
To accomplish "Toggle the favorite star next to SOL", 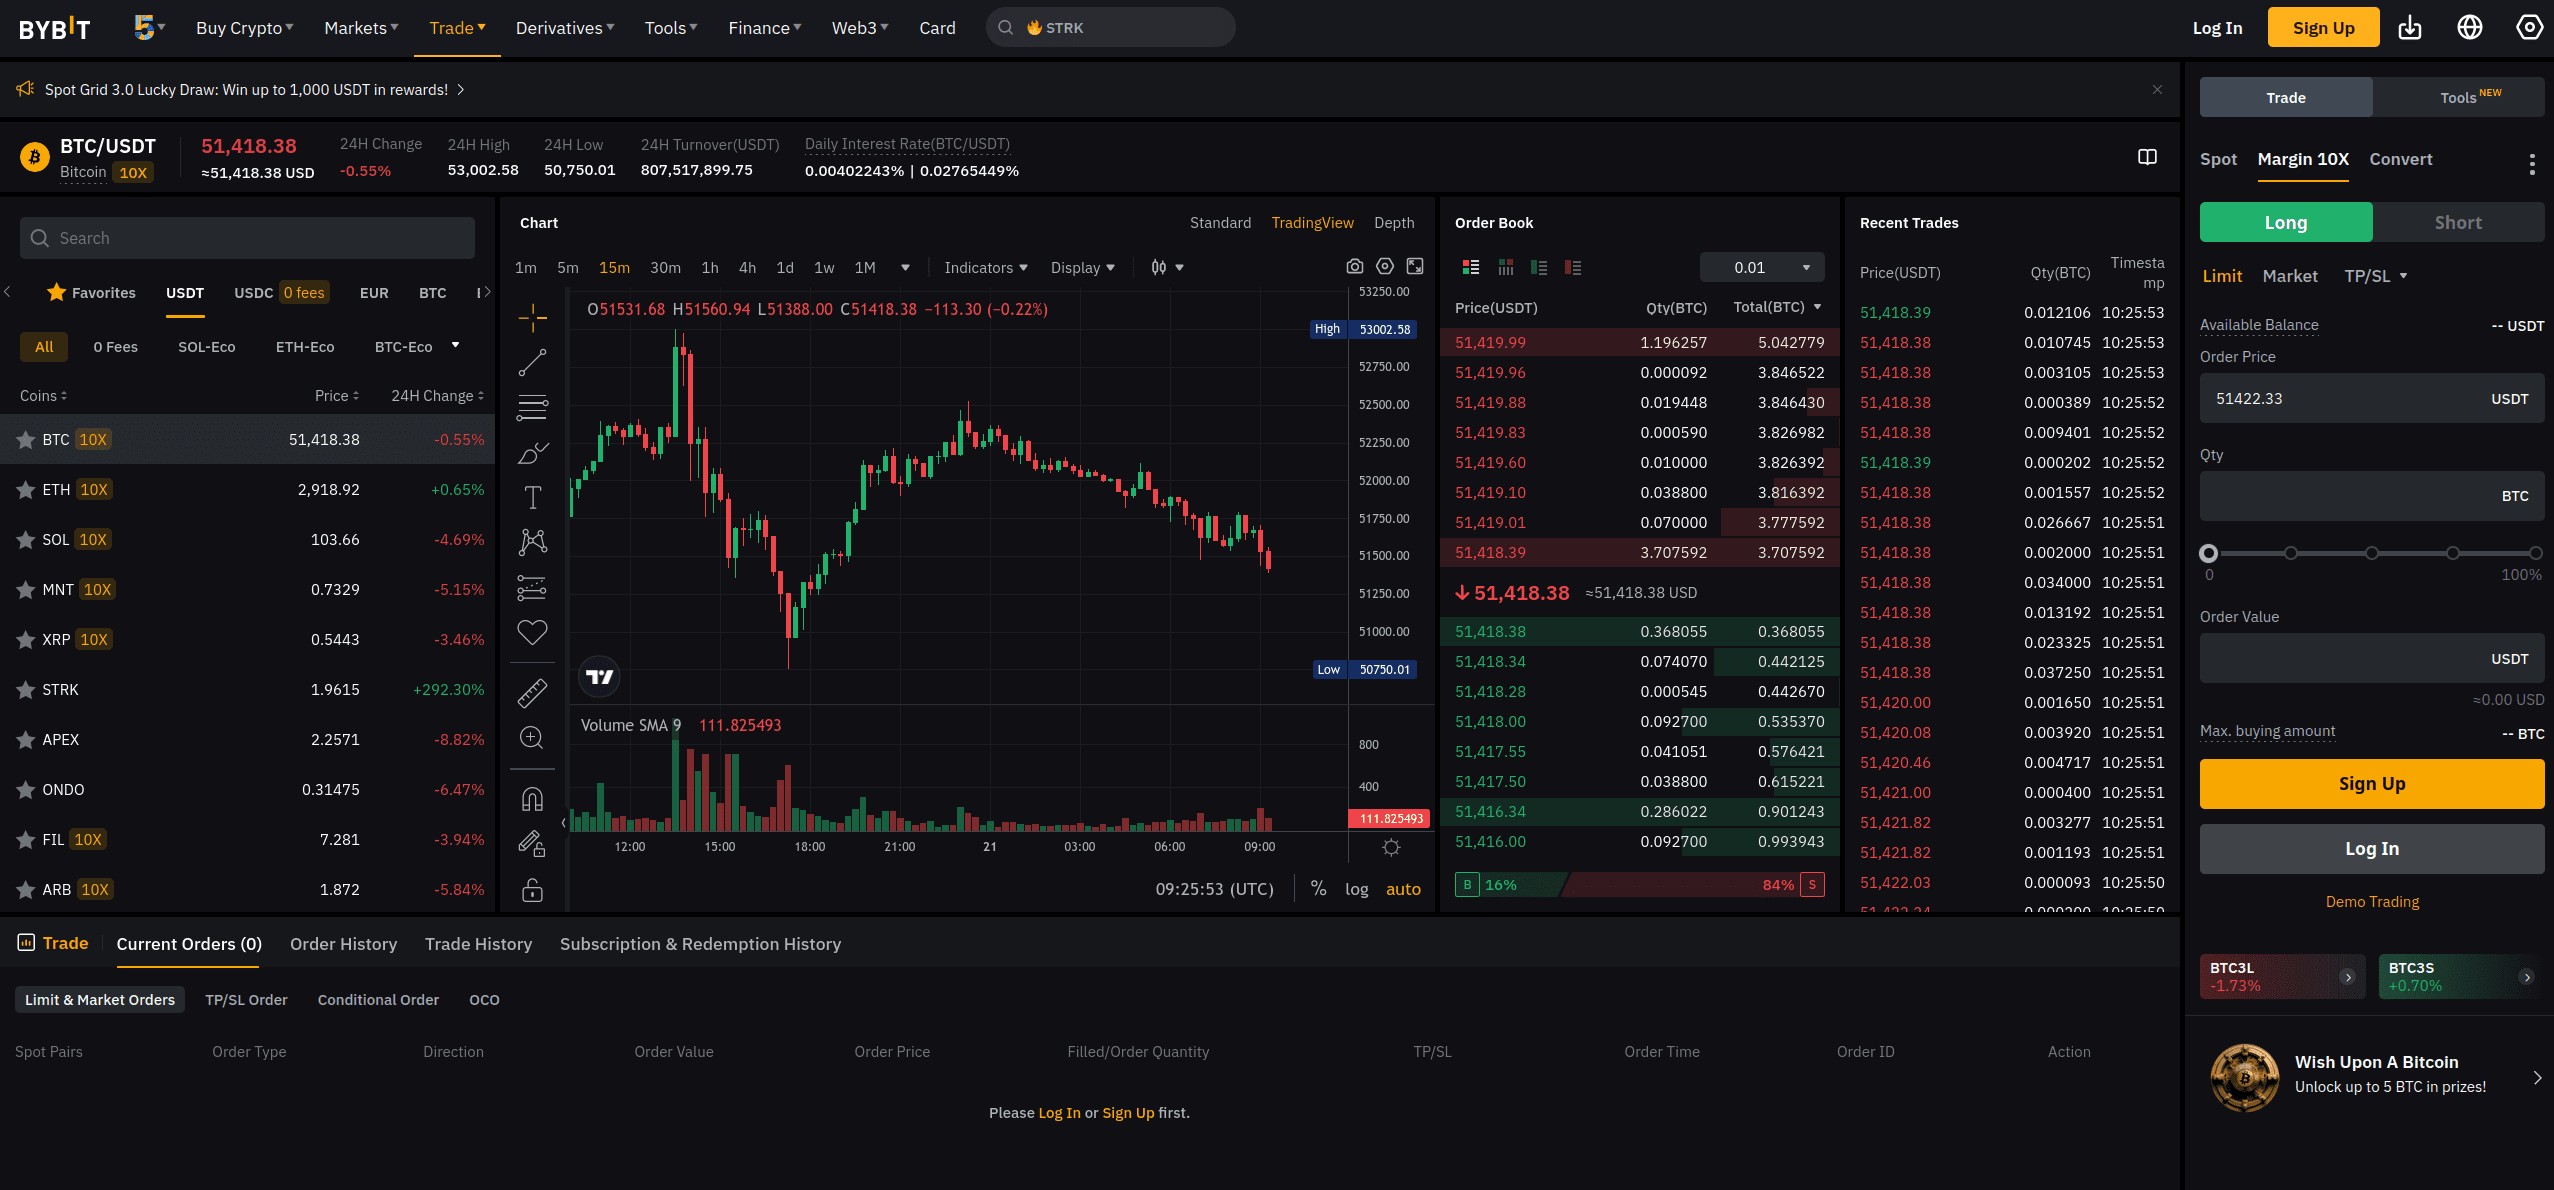I will [26, 539].
